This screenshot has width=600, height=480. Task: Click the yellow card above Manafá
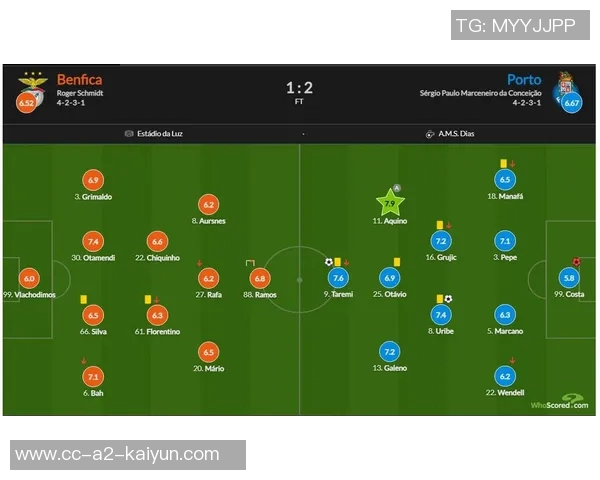[x=502, y=163]
